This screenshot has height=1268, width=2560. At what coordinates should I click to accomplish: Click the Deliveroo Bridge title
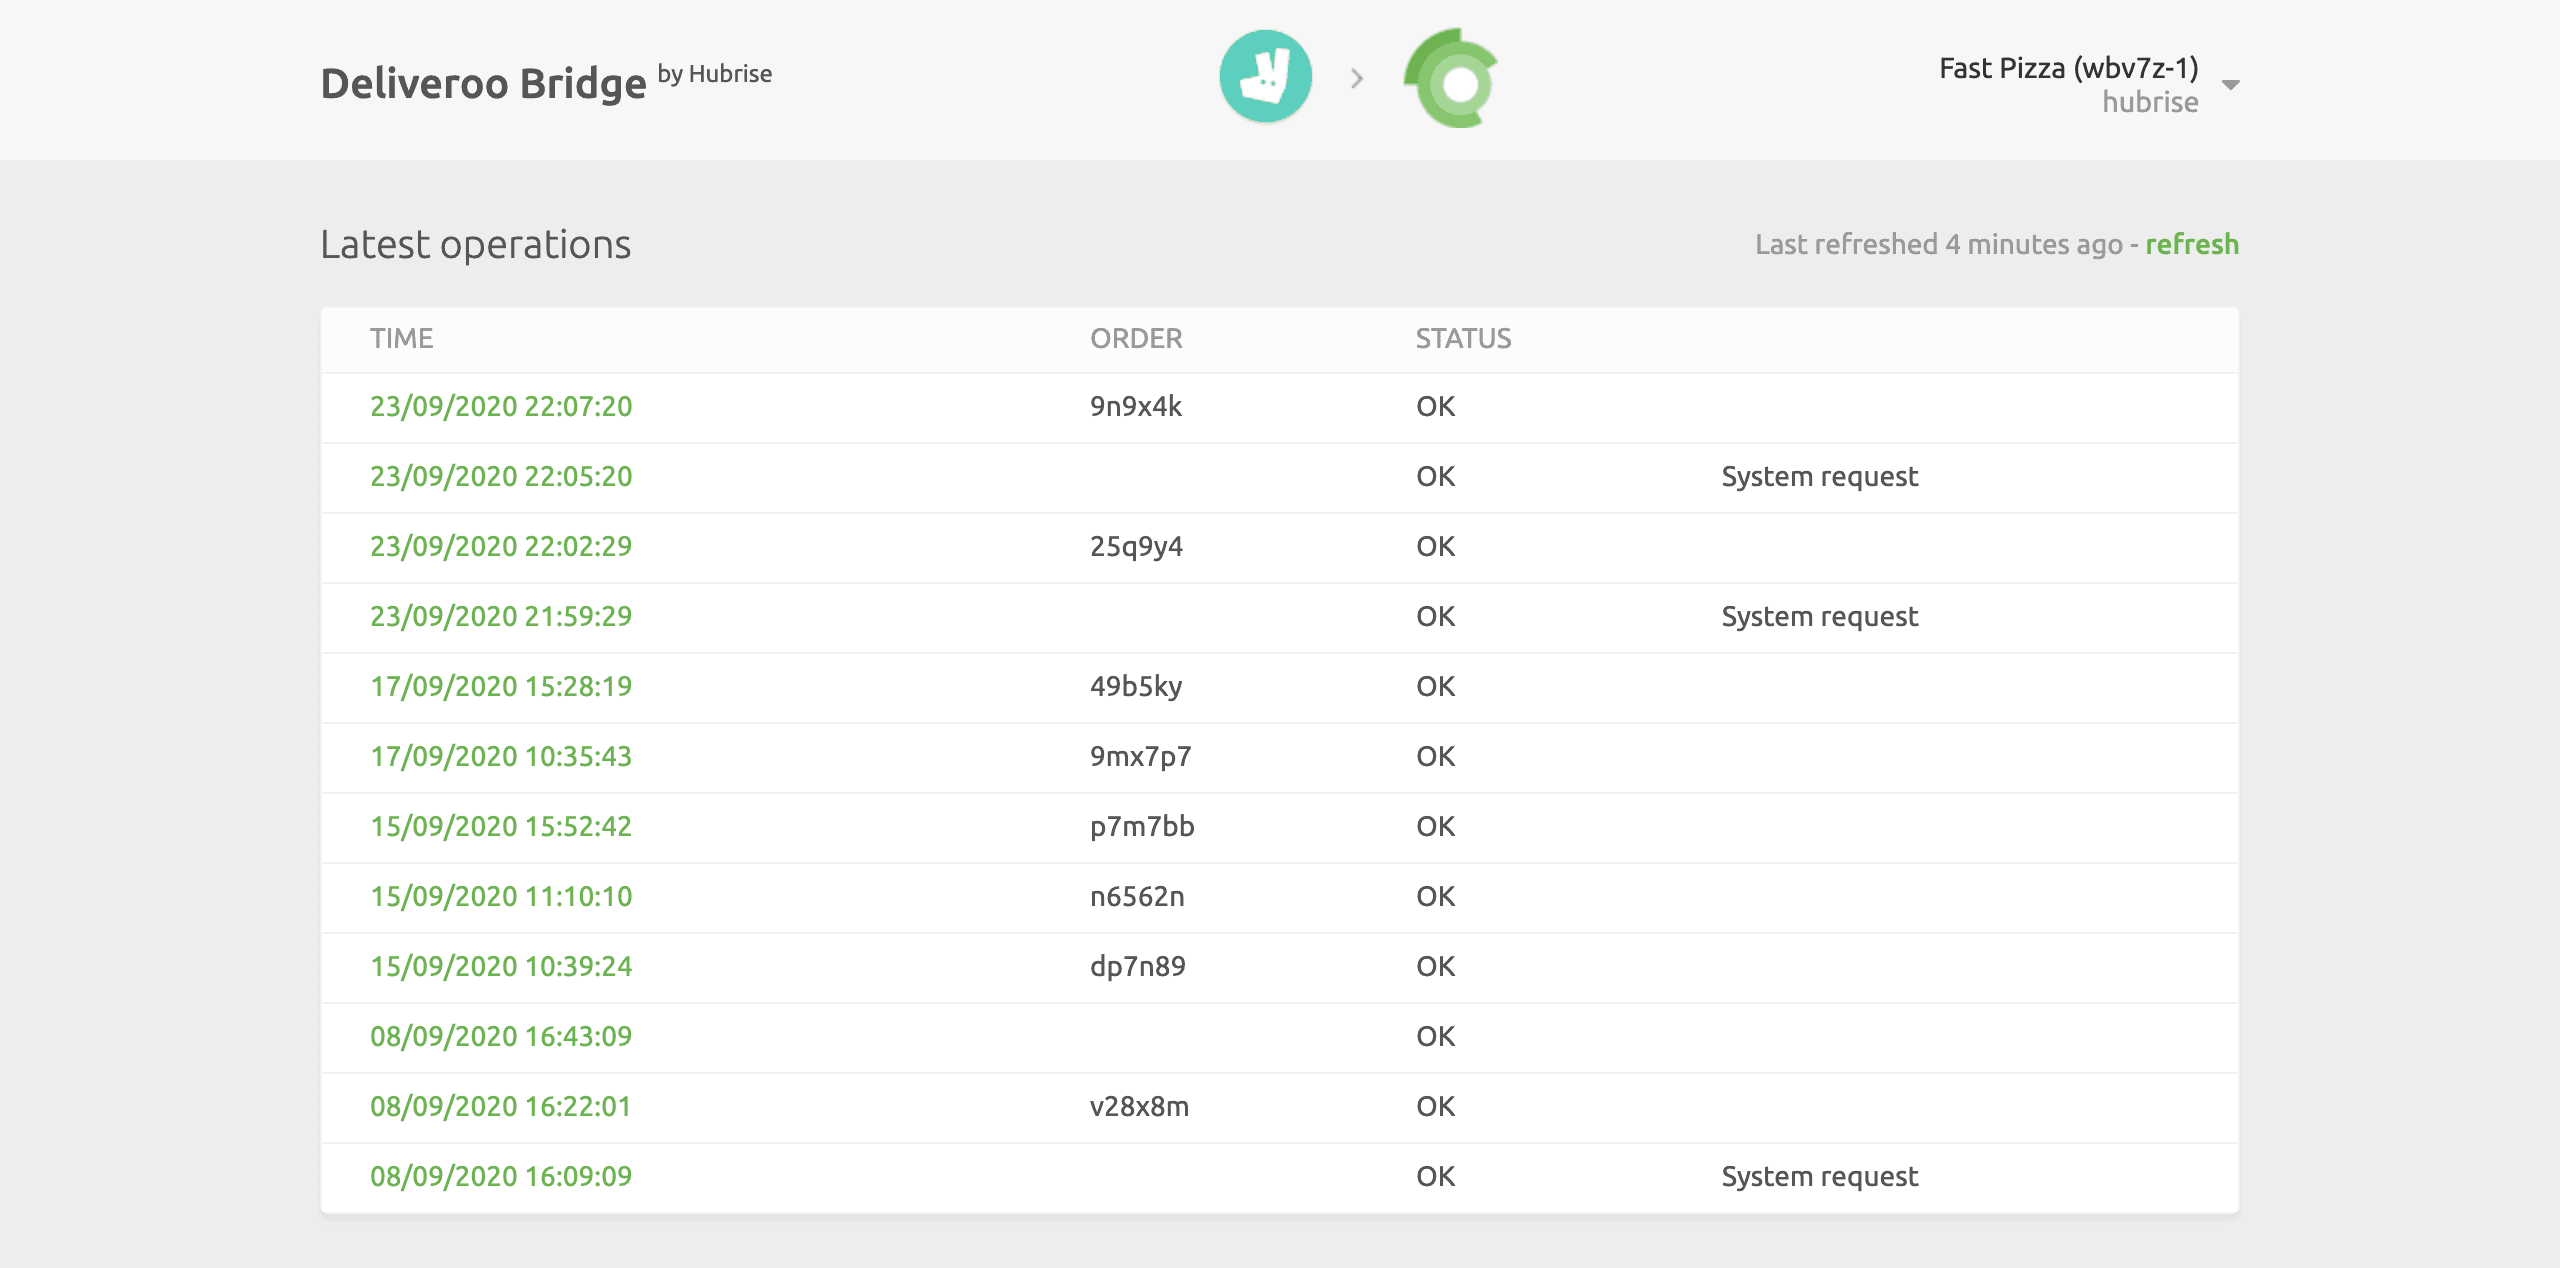click(483, 82)
